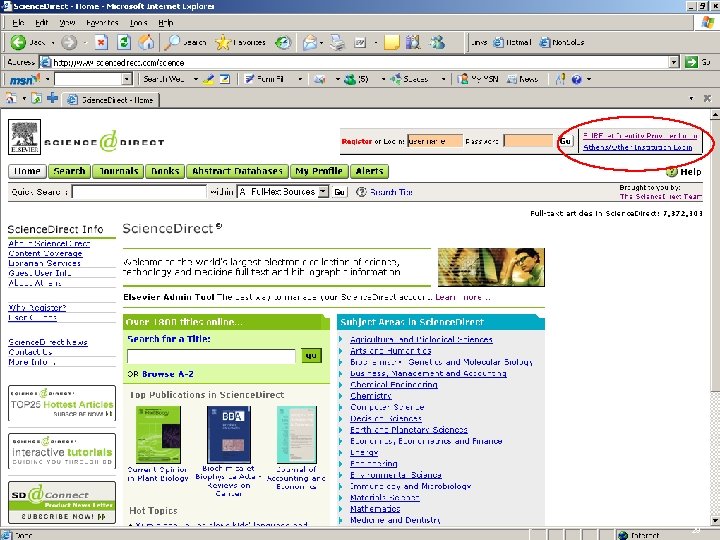Open Favorites star in the toolbar
This screenshot has height=540, width=720.
223,42
